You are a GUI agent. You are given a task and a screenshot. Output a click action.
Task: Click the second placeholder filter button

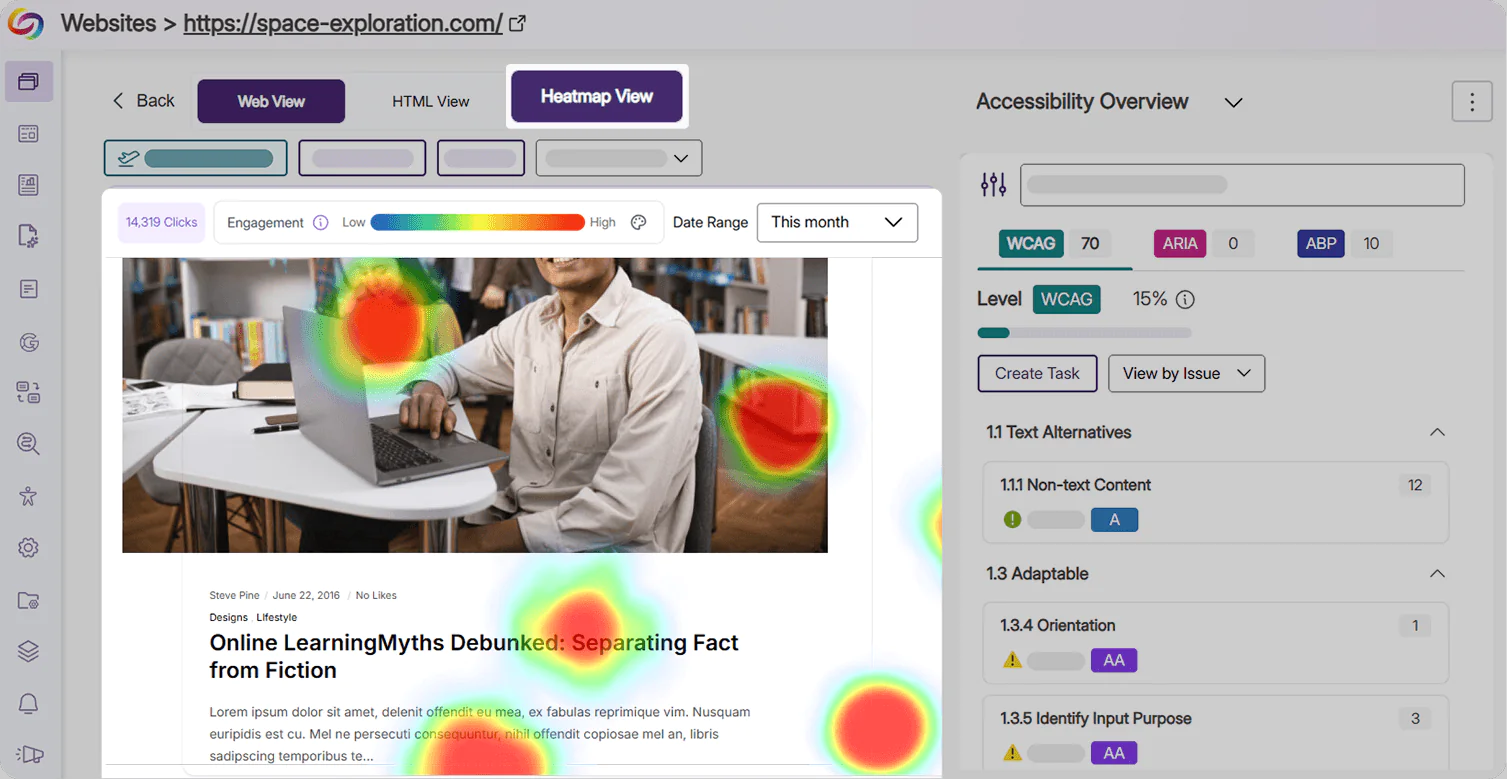[362, 158]
